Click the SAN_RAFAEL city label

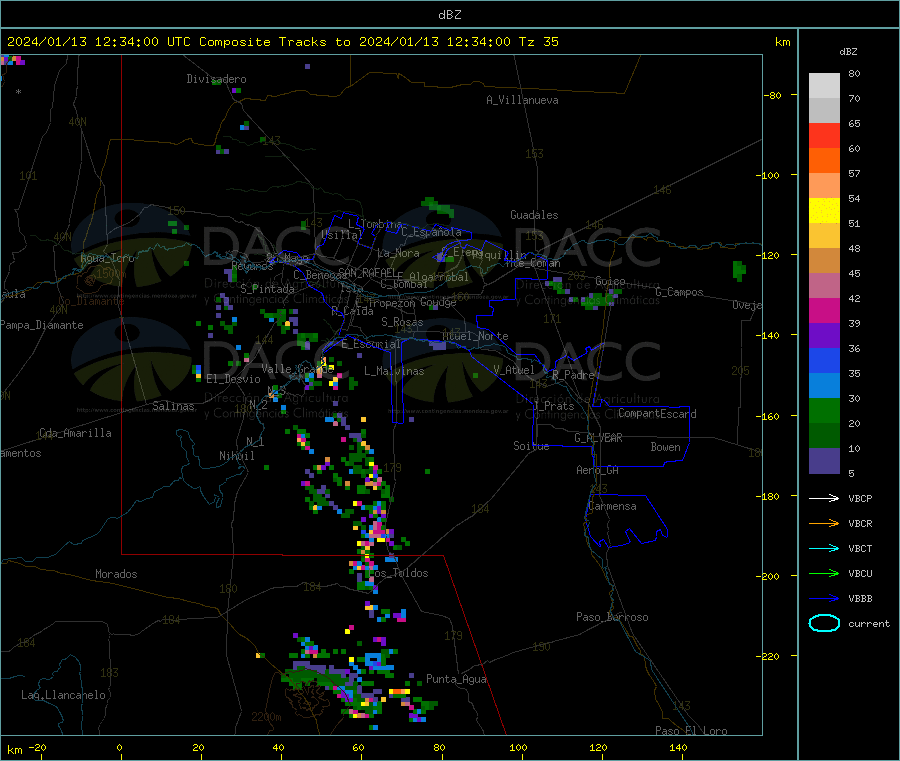point(367,272)
